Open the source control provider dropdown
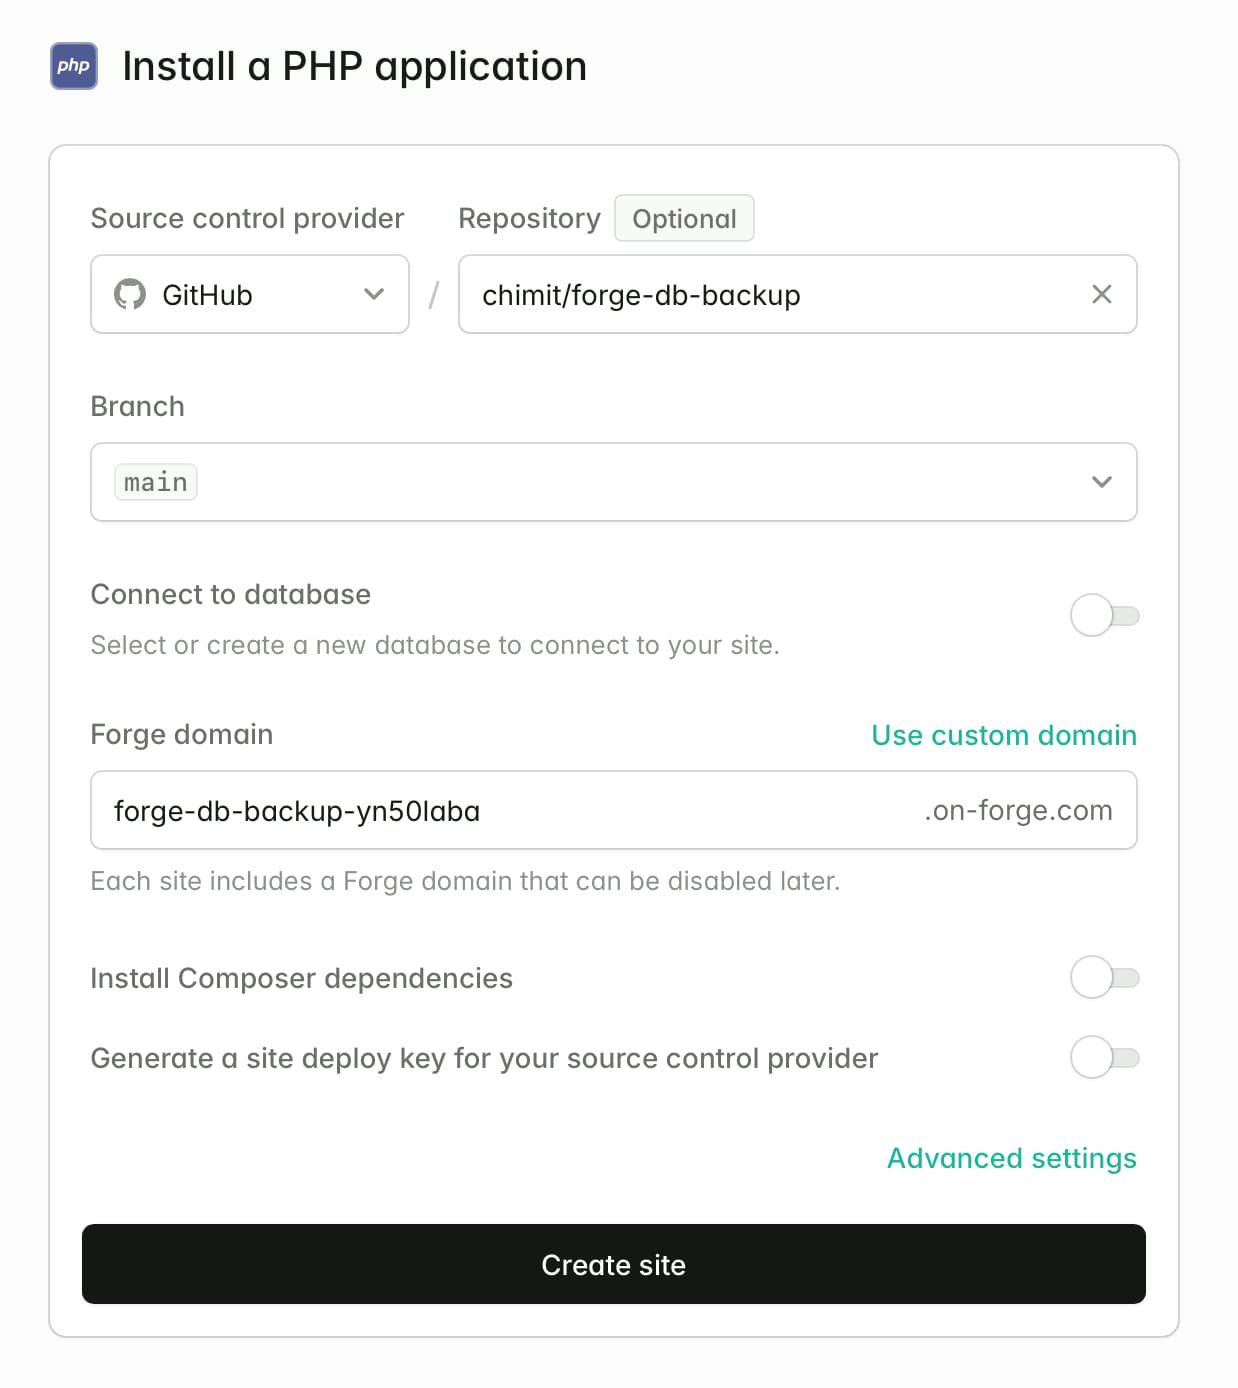Viewport: 1238px width, 1388px height. [249, 294]
